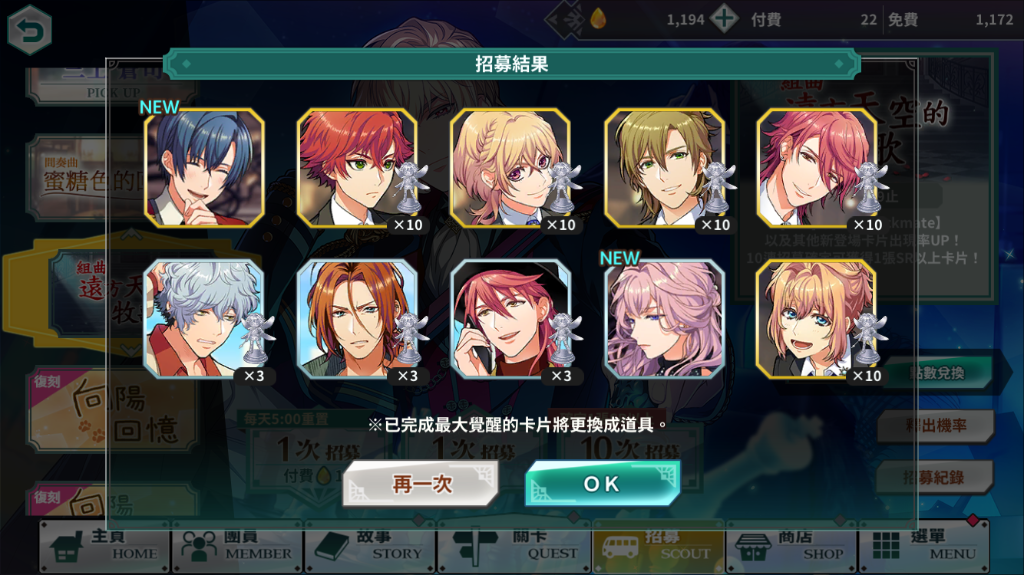
Task: Open the STORY book icon tab
Action: click(x=369, y=546)
